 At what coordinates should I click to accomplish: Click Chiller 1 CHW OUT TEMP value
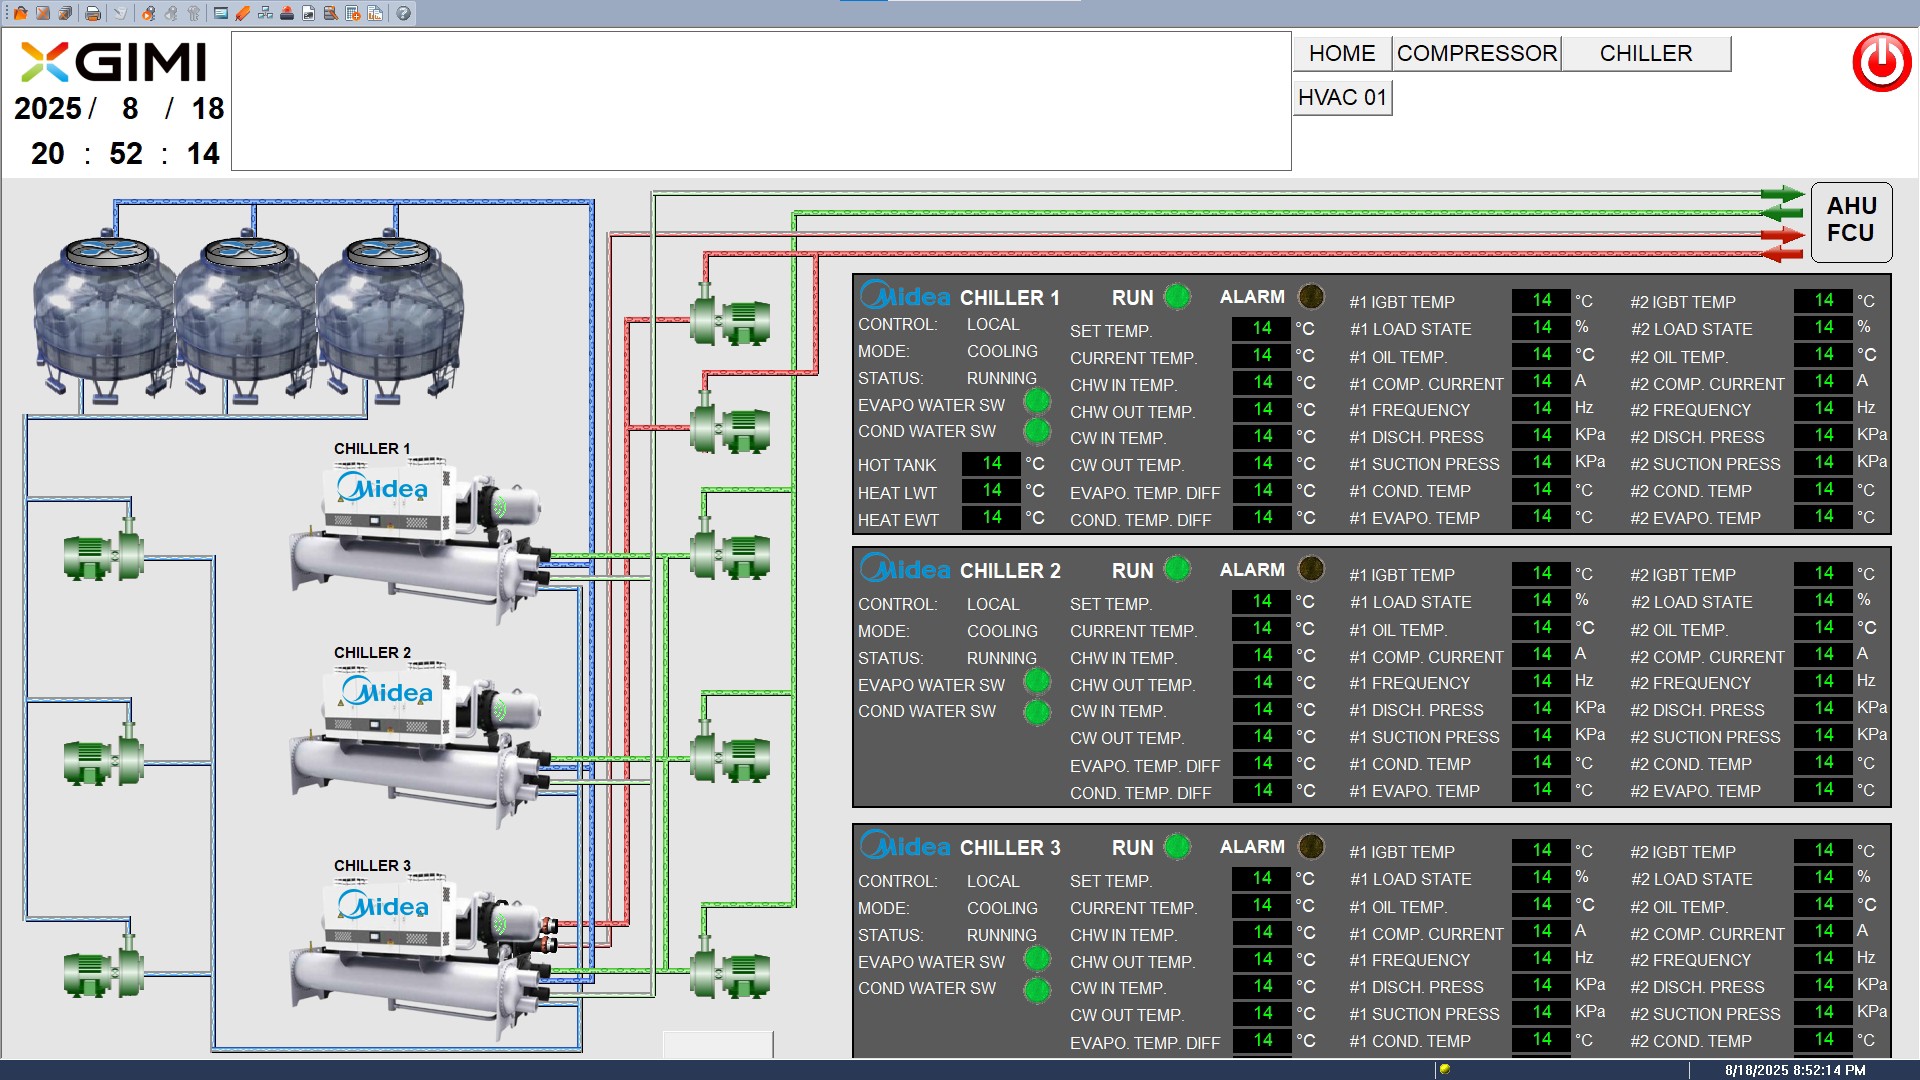[x=1262, y=409]
